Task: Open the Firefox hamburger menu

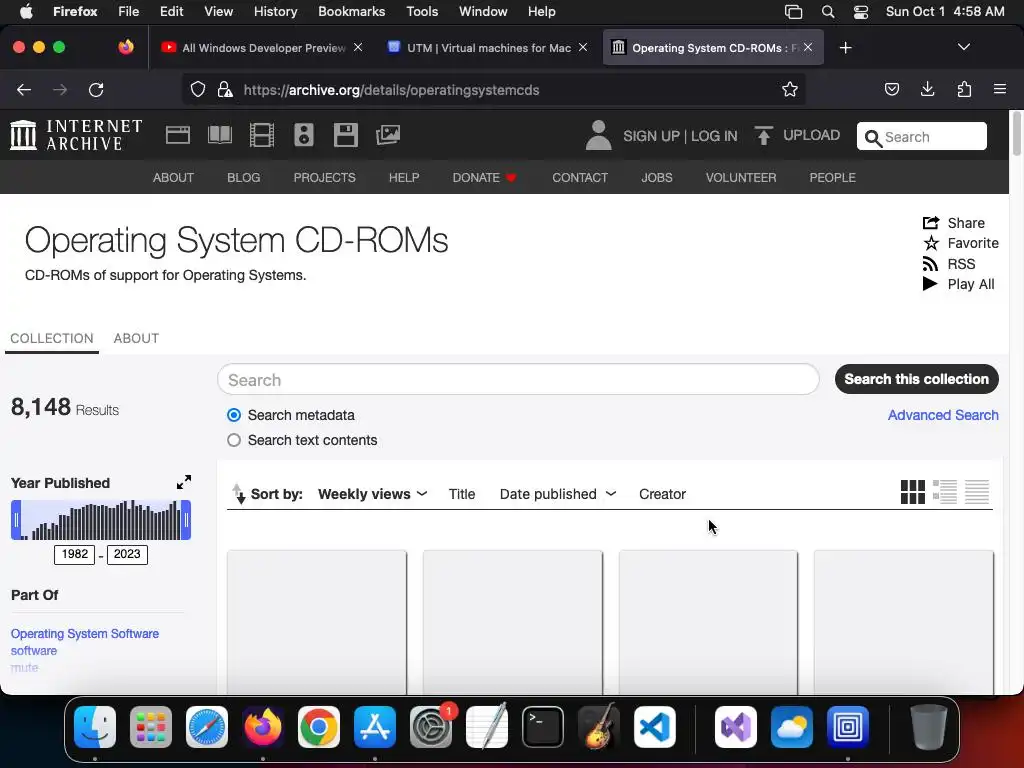Action: point(1000,89)
